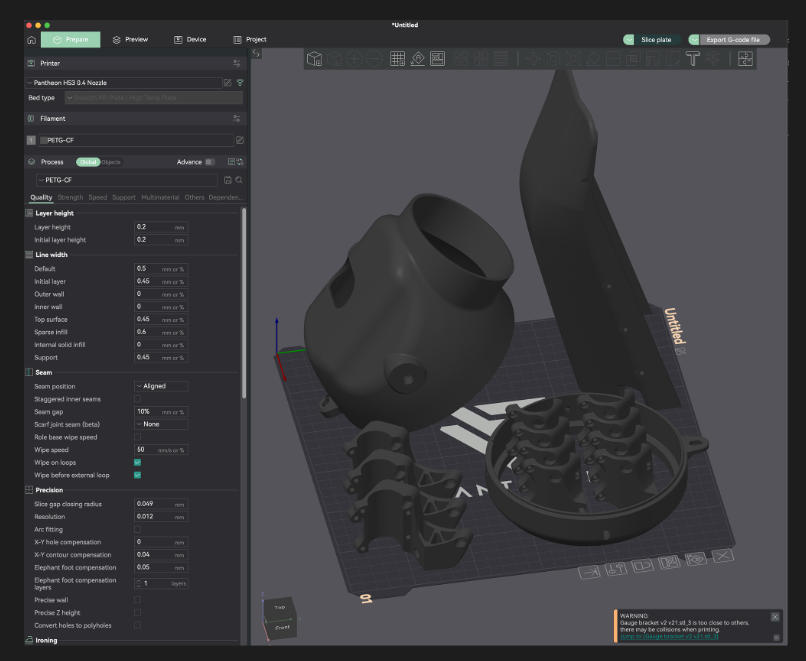
Task: Enable the Arc fitting checkbox
Action: (x=137, y=529)
